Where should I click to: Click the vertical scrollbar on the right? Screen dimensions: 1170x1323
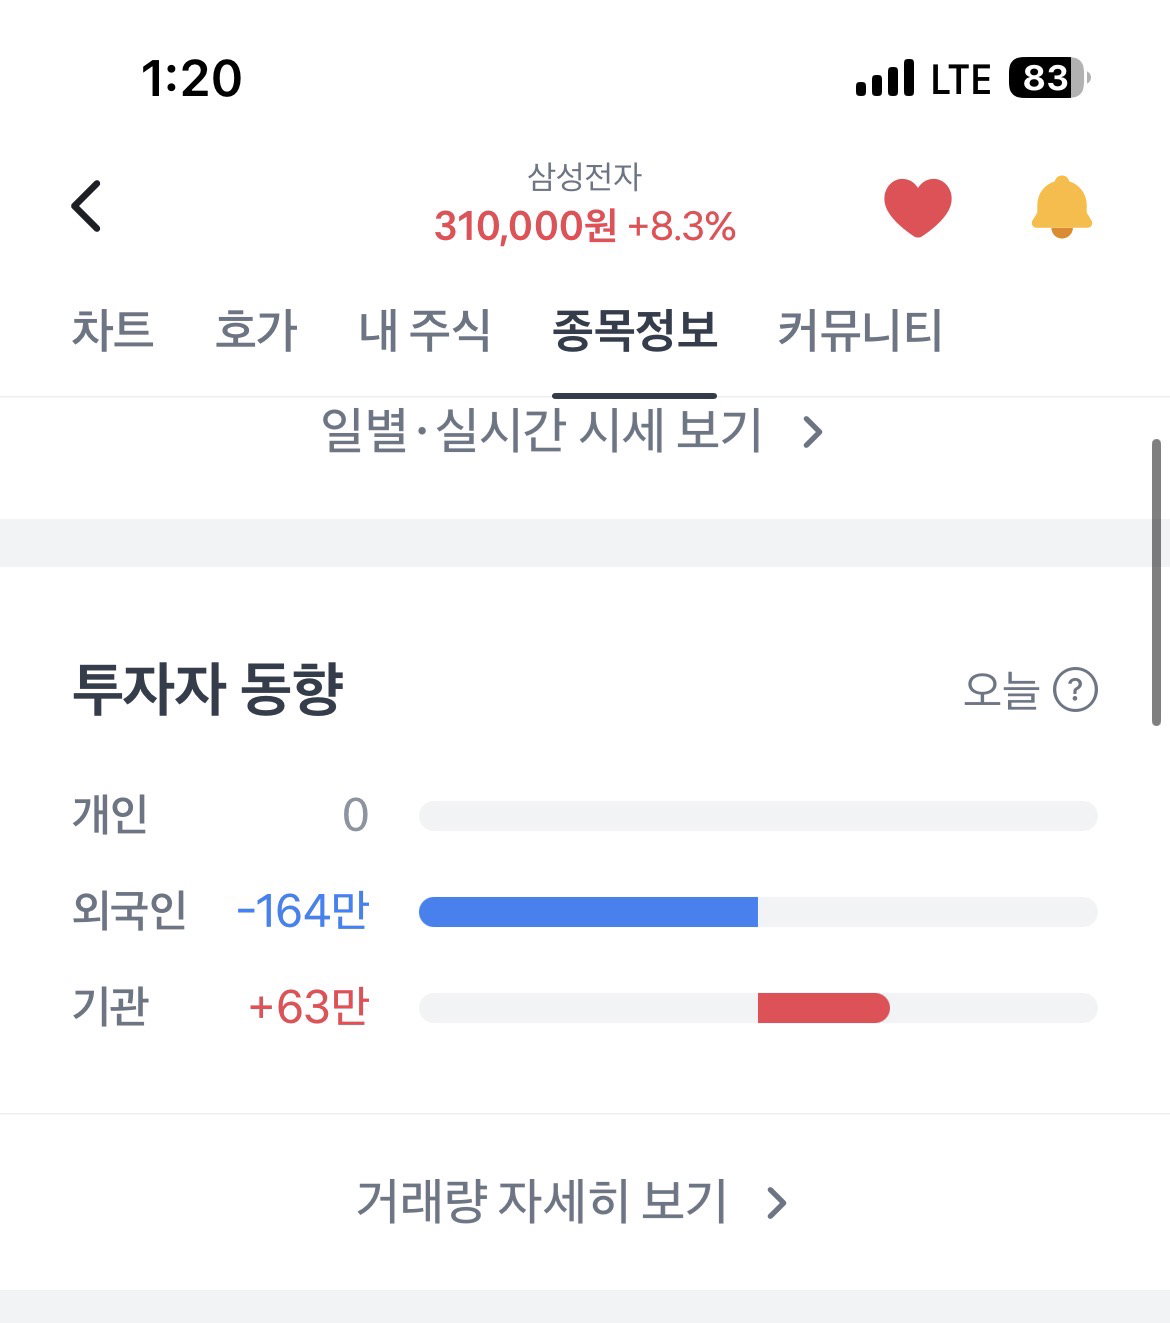tap(1156, 582)
